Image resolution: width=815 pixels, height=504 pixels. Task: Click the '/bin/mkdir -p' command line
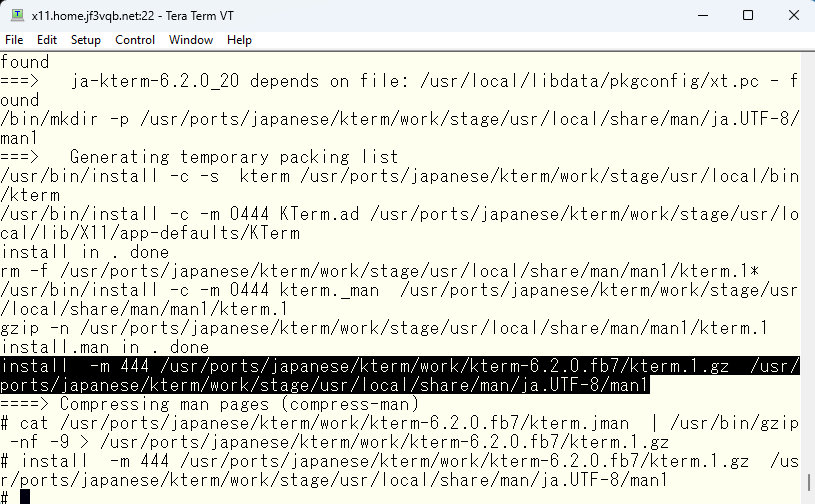coord(400,119)
